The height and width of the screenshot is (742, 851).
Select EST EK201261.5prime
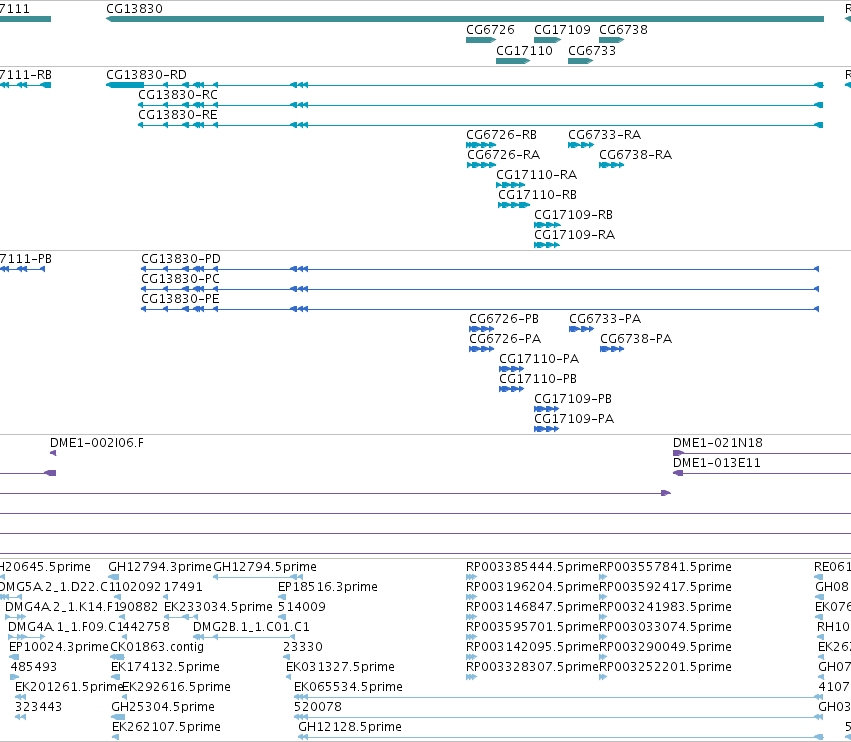20,697
